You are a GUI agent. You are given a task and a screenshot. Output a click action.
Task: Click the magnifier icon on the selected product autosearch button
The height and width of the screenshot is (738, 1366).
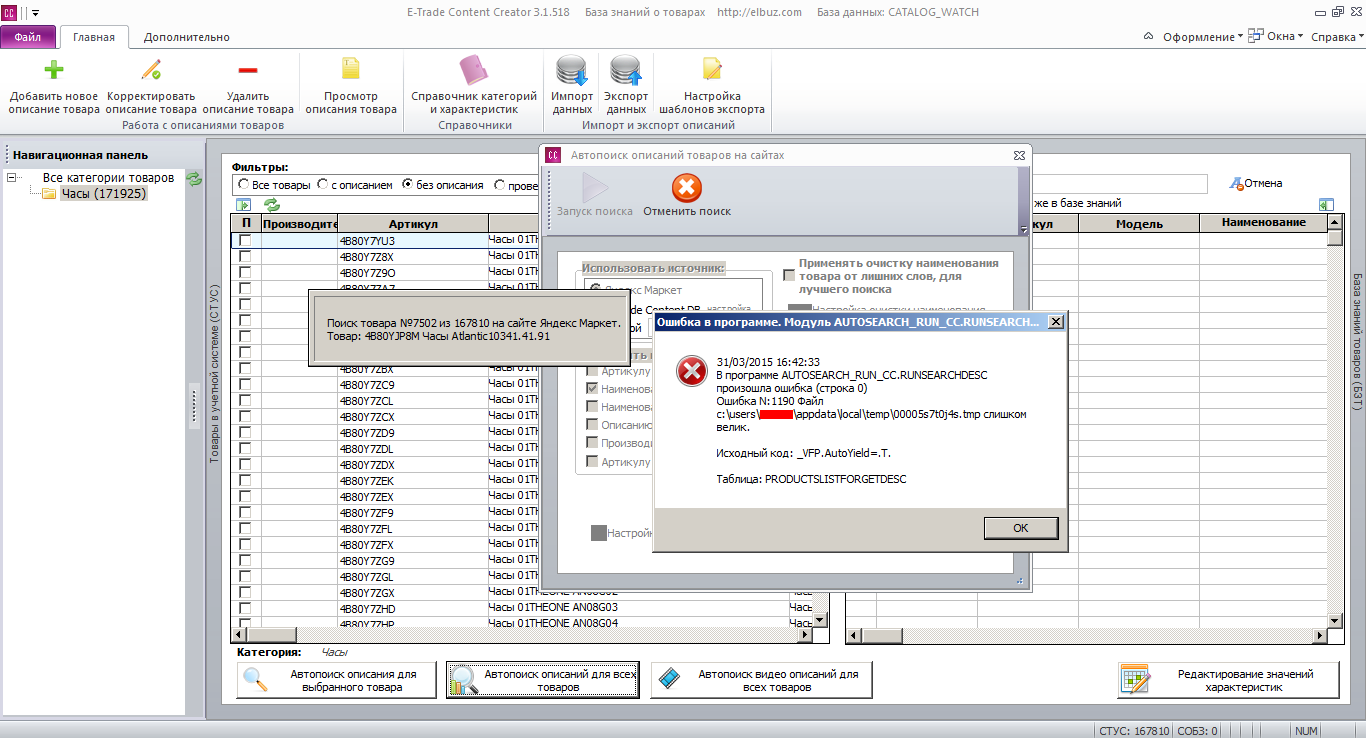[255, 680]
